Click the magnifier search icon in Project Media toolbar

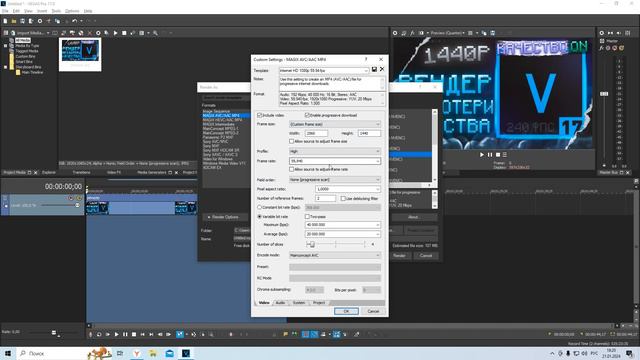tap(156, 33)
